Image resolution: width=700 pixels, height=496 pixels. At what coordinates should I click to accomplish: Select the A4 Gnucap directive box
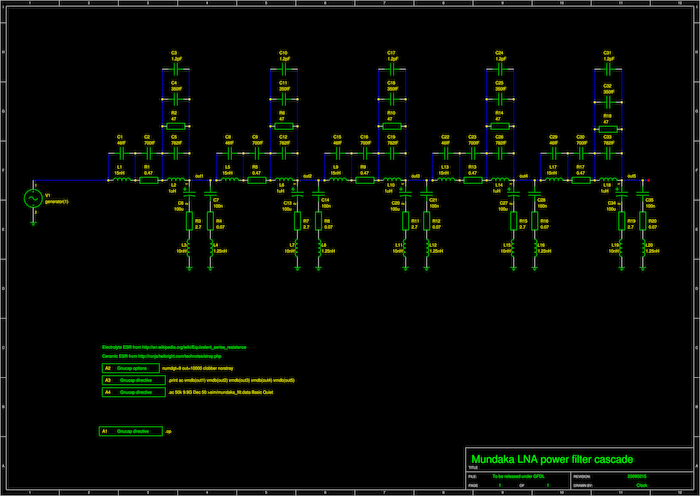(133, 392)
